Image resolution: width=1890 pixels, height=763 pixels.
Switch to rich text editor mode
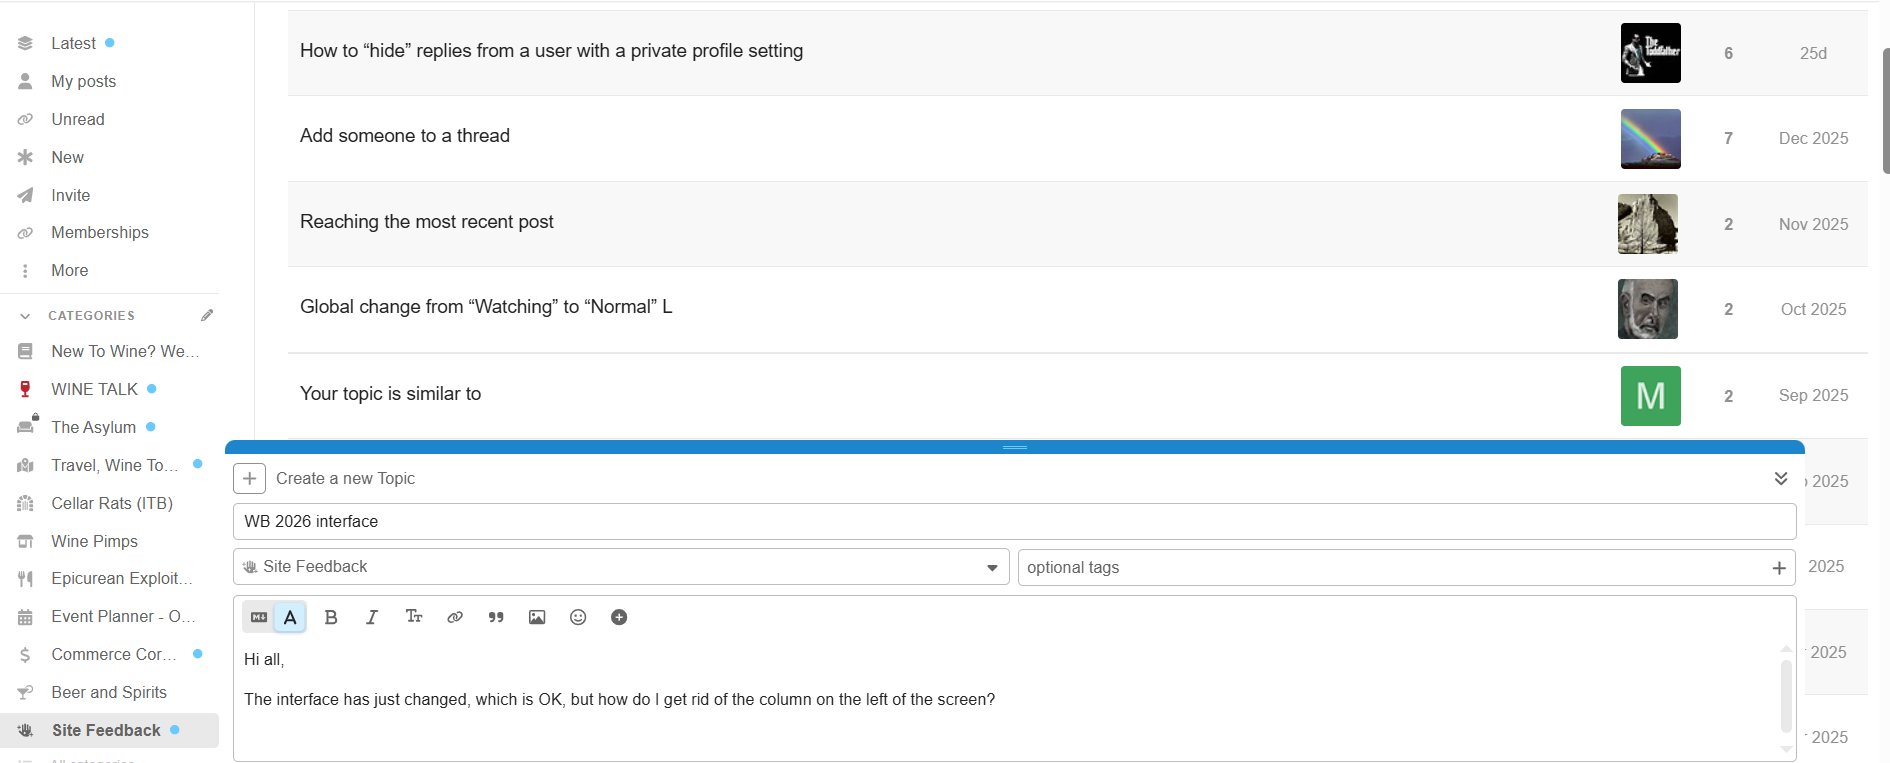click(x=290, y=617)
